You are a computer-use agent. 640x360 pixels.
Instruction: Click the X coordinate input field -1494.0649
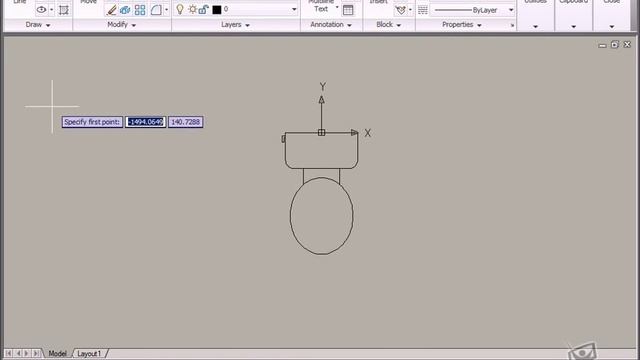(145, 122)
